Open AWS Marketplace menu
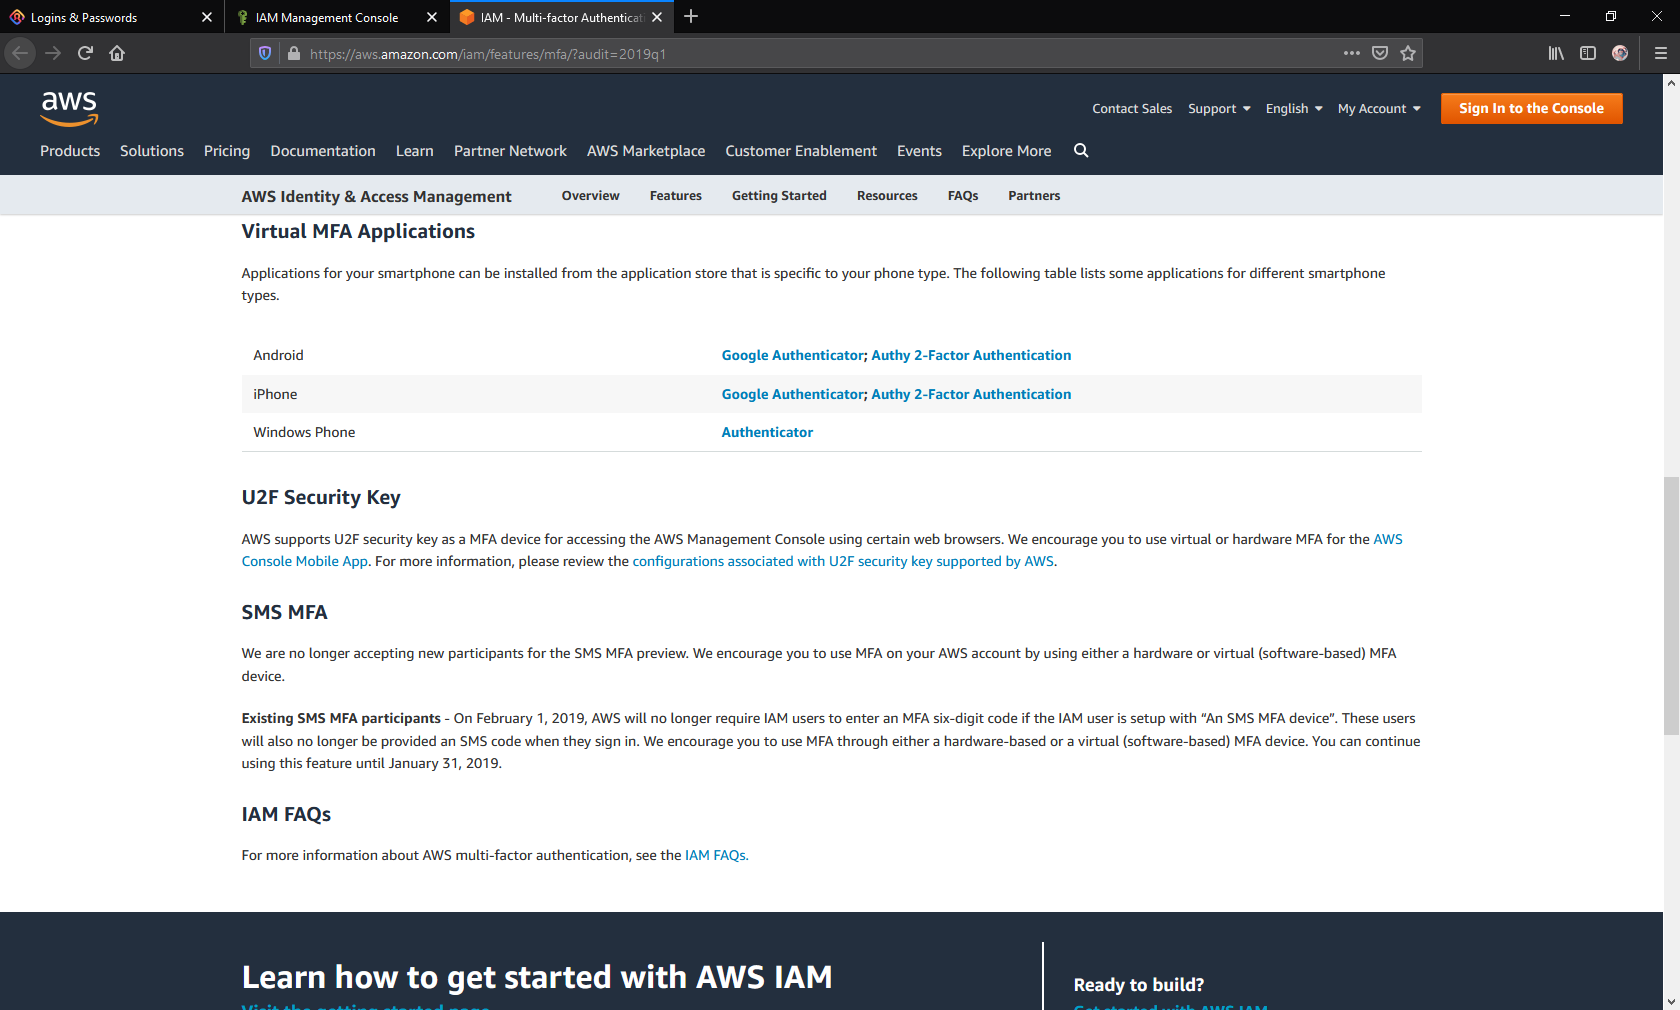Image resolution: width=1680 pixels, height=1010 pixels. point(646,151)
